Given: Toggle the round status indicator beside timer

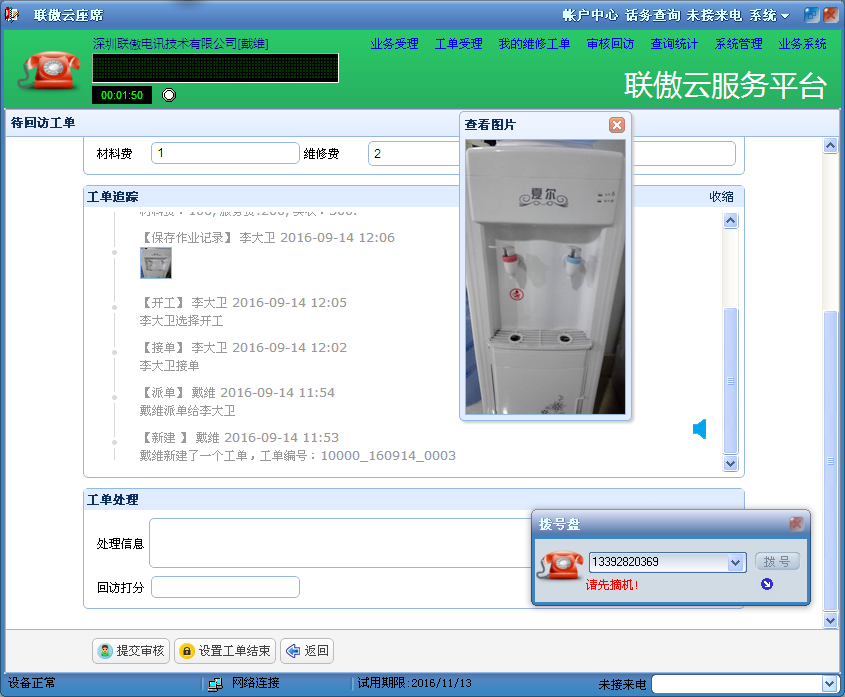Looking at the screenshot, I should [169, 95].
